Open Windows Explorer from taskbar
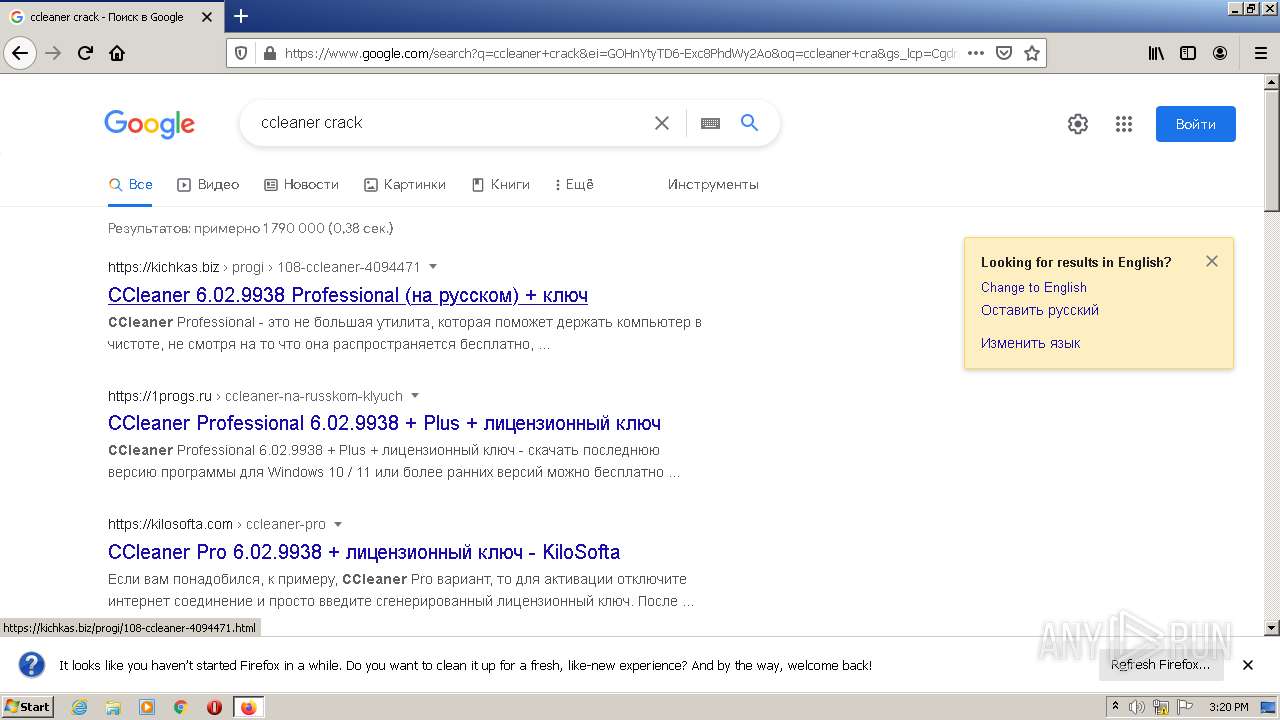This screenshot has height=720, width=1280. coord(113,707)
